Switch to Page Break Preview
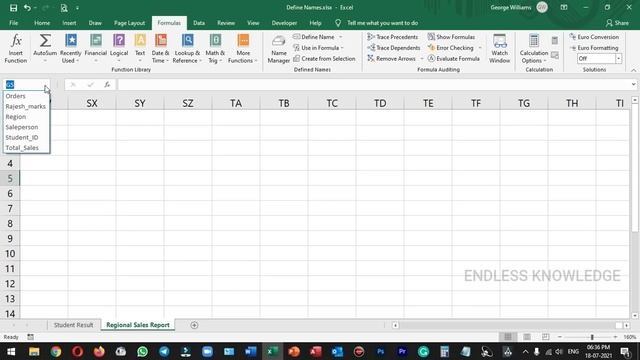The width and height of the screenshot is (640, 360). [546, 337]
